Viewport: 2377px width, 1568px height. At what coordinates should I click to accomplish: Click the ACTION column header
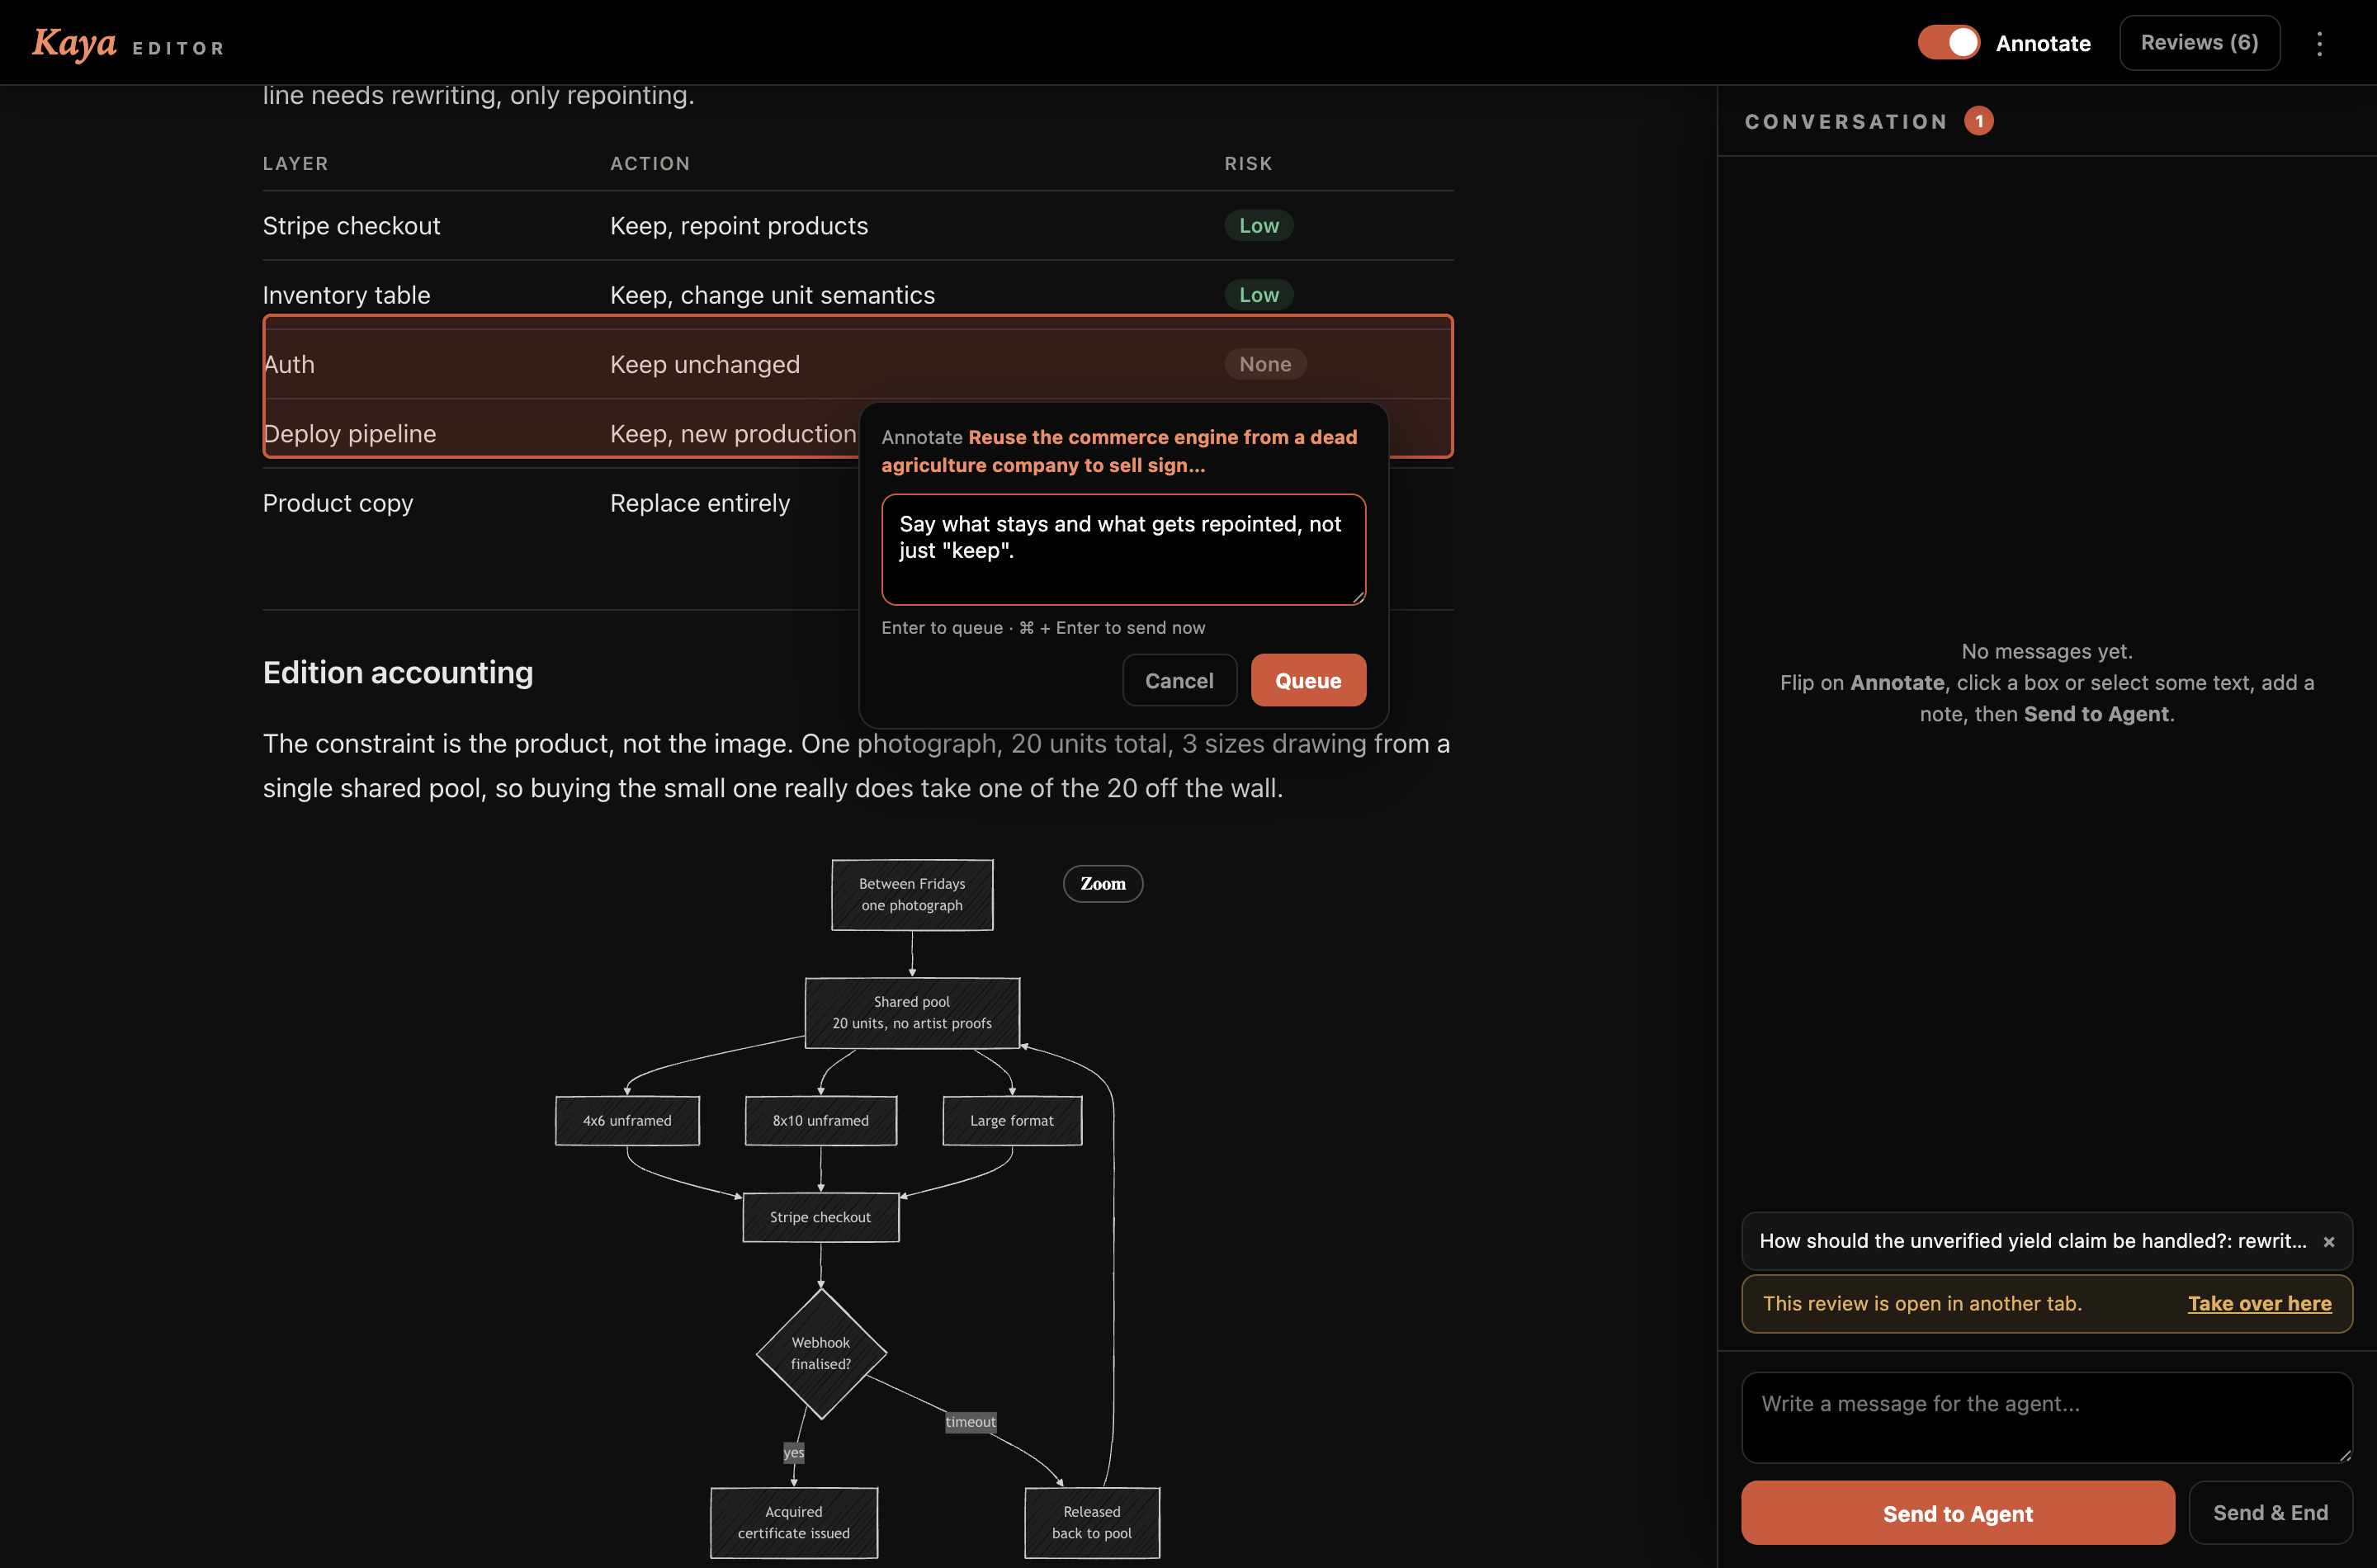(650, 163)
